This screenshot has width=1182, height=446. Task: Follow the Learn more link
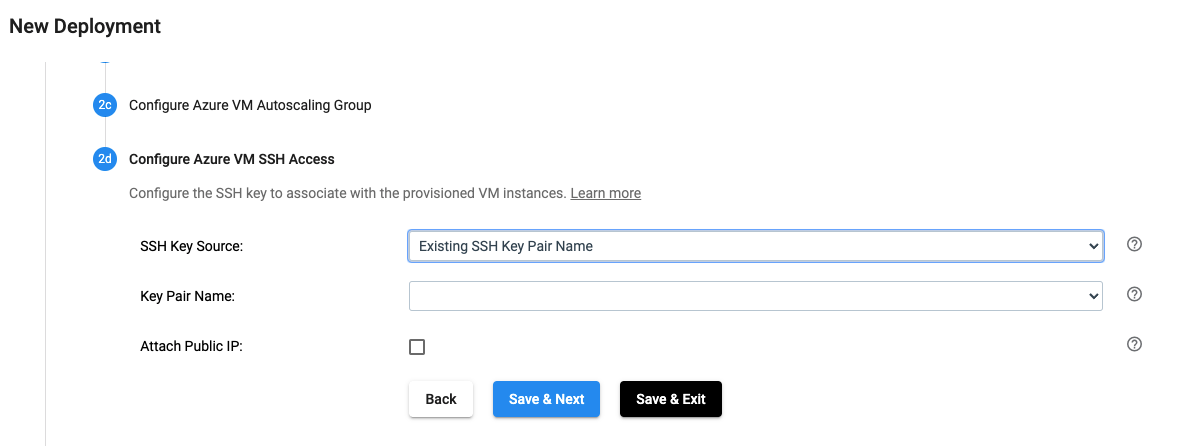[x=605, y=194]
